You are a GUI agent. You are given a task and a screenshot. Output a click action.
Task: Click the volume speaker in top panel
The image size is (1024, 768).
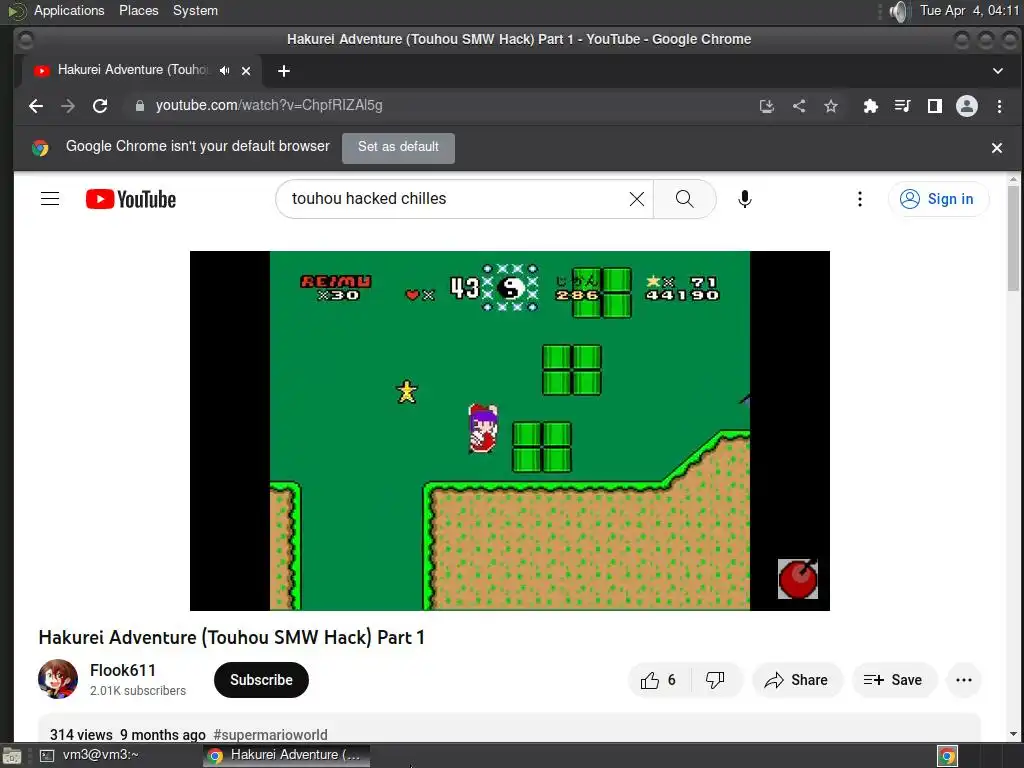pyautogui.click(x=900, y=11)
